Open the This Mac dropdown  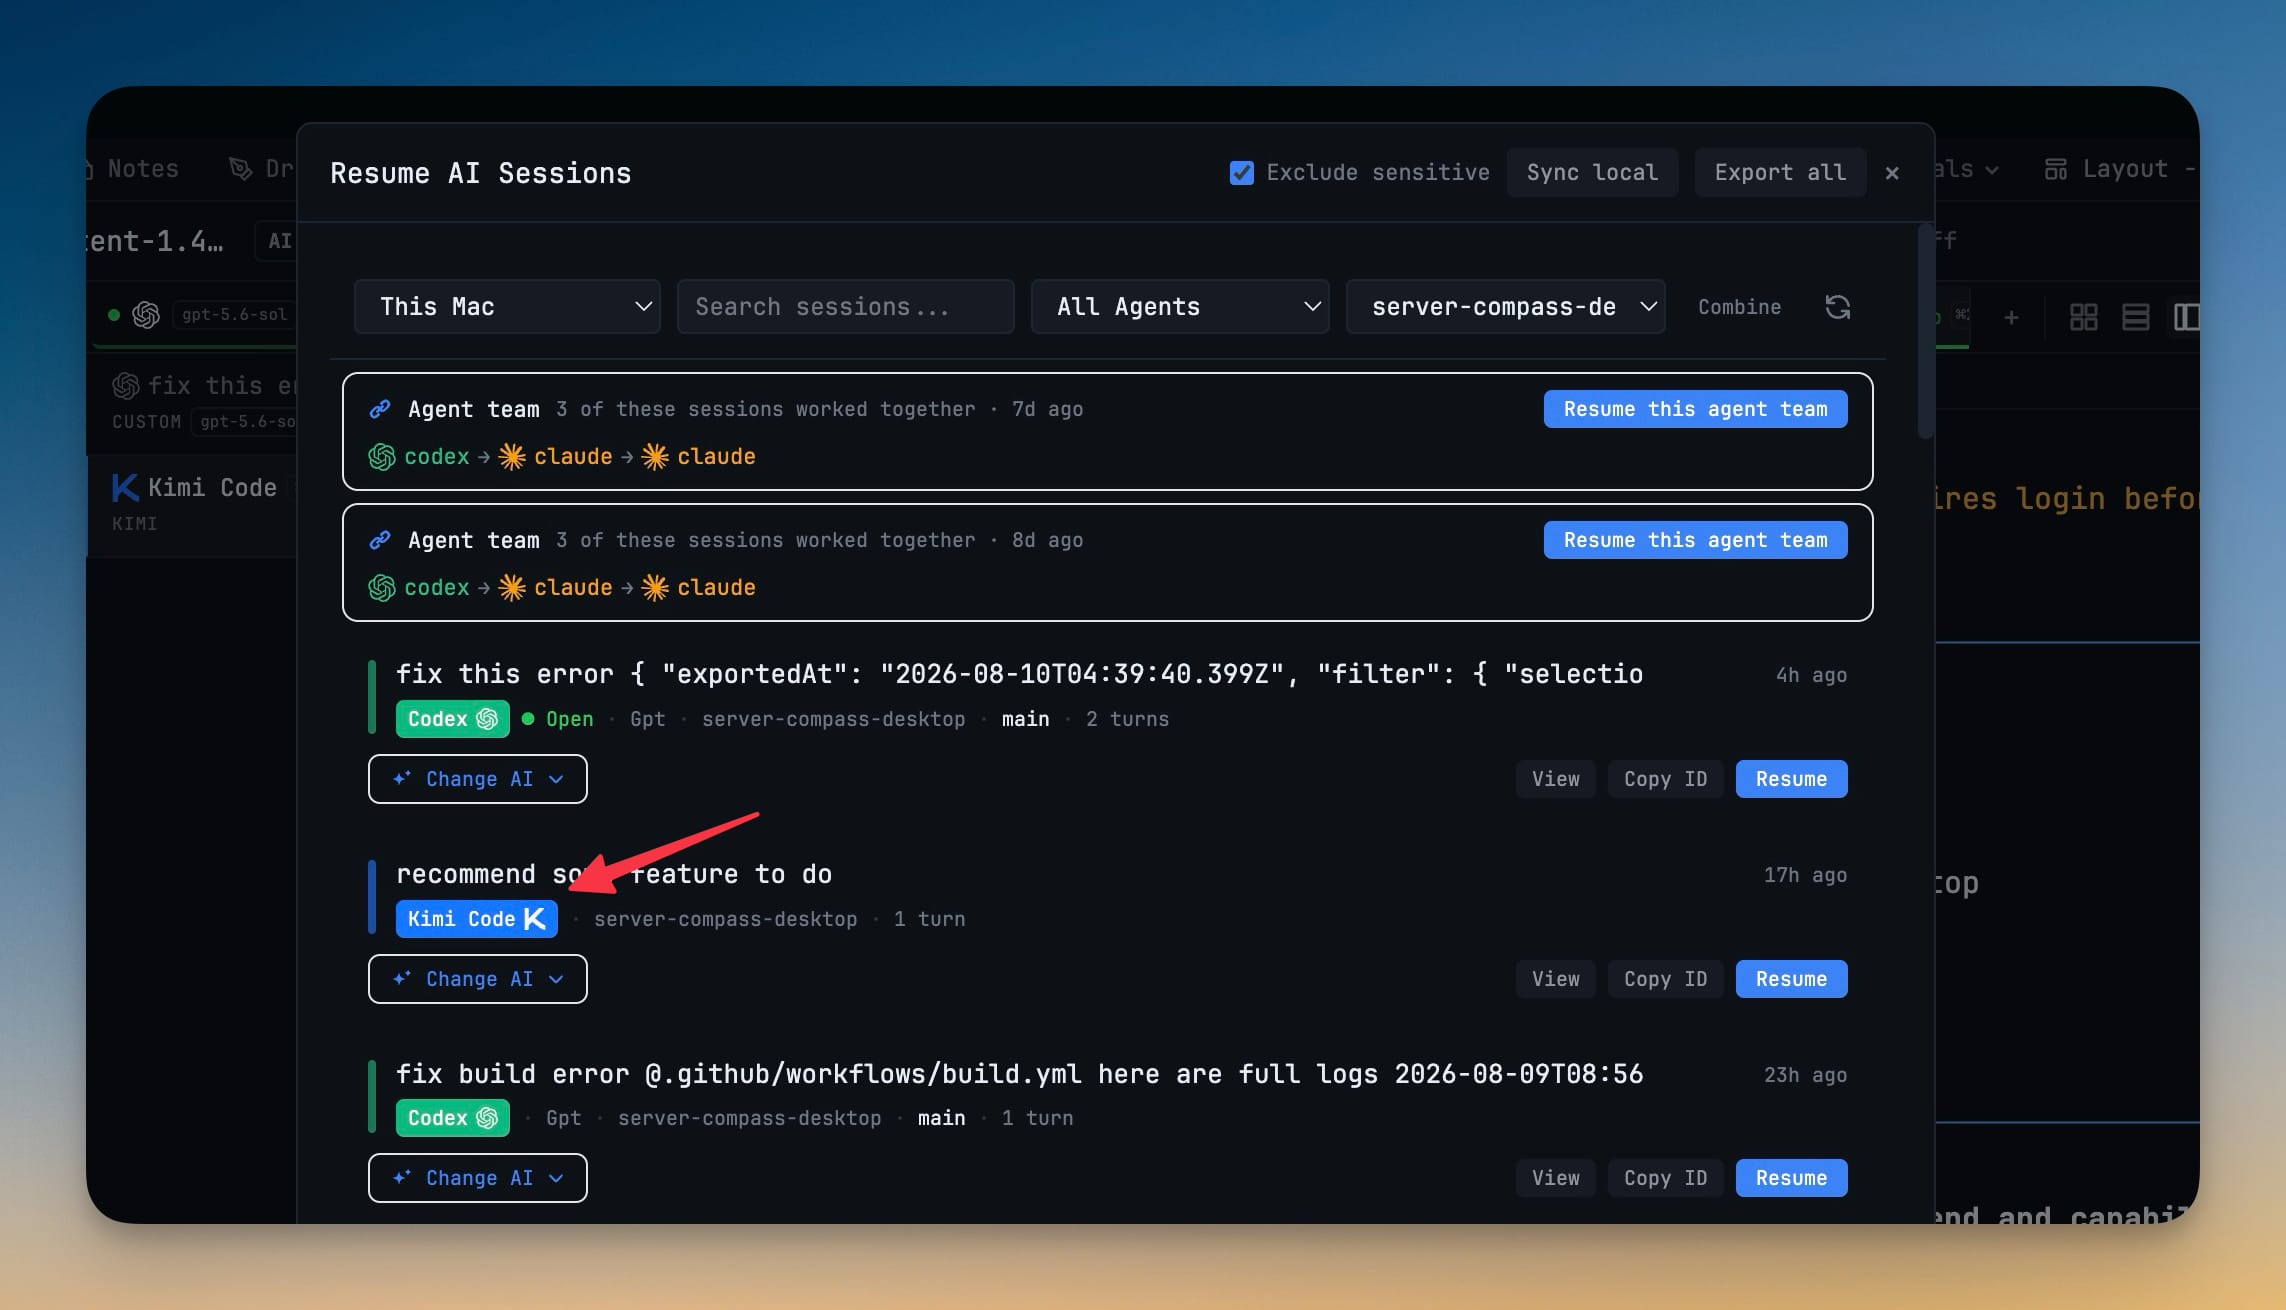(507, 307)
